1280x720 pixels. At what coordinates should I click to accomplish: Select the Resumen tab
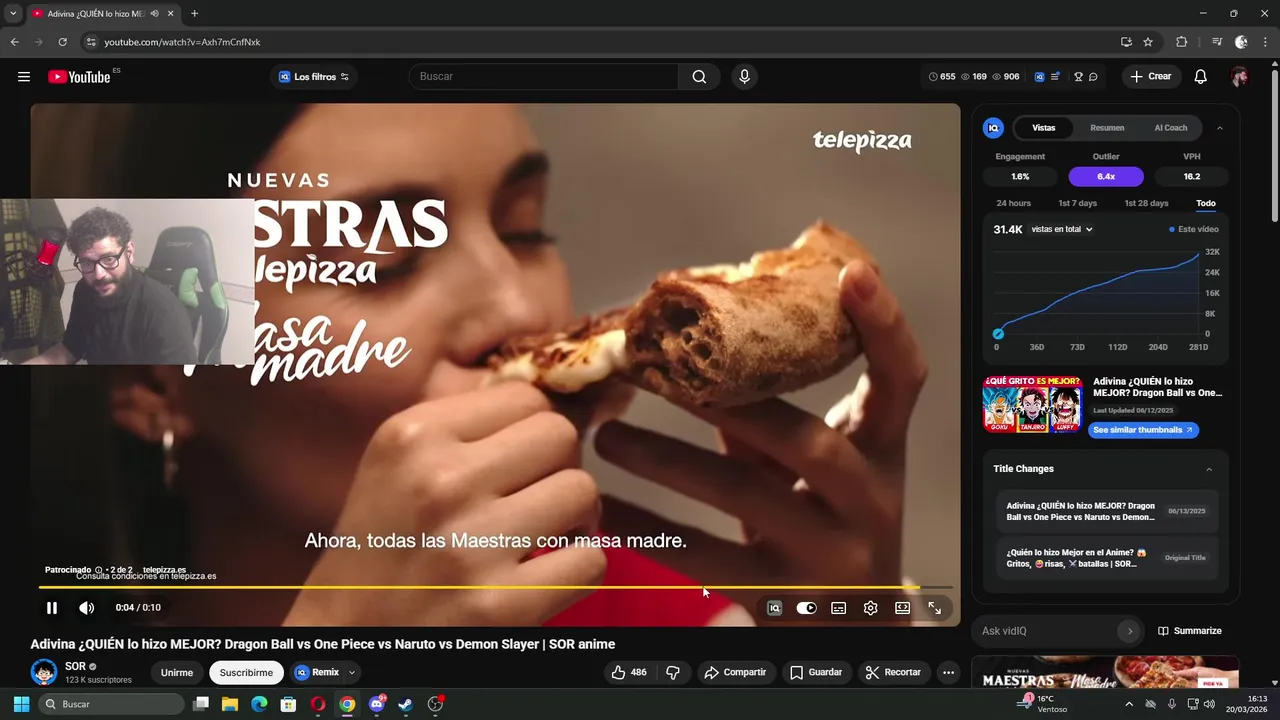1107,128
